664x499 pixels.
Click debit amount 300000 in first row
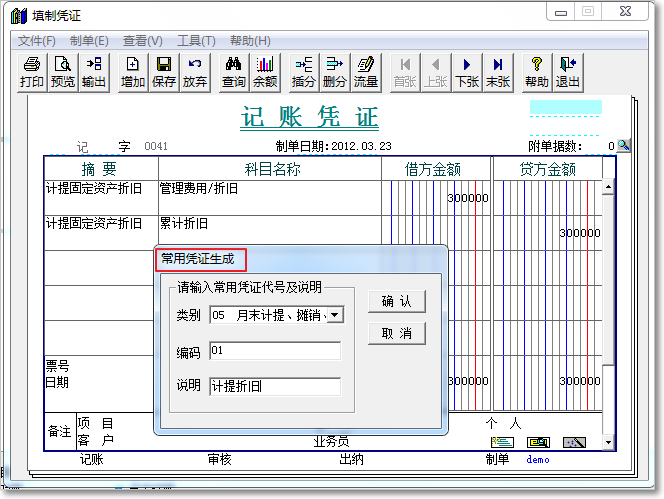pos(468,198)
